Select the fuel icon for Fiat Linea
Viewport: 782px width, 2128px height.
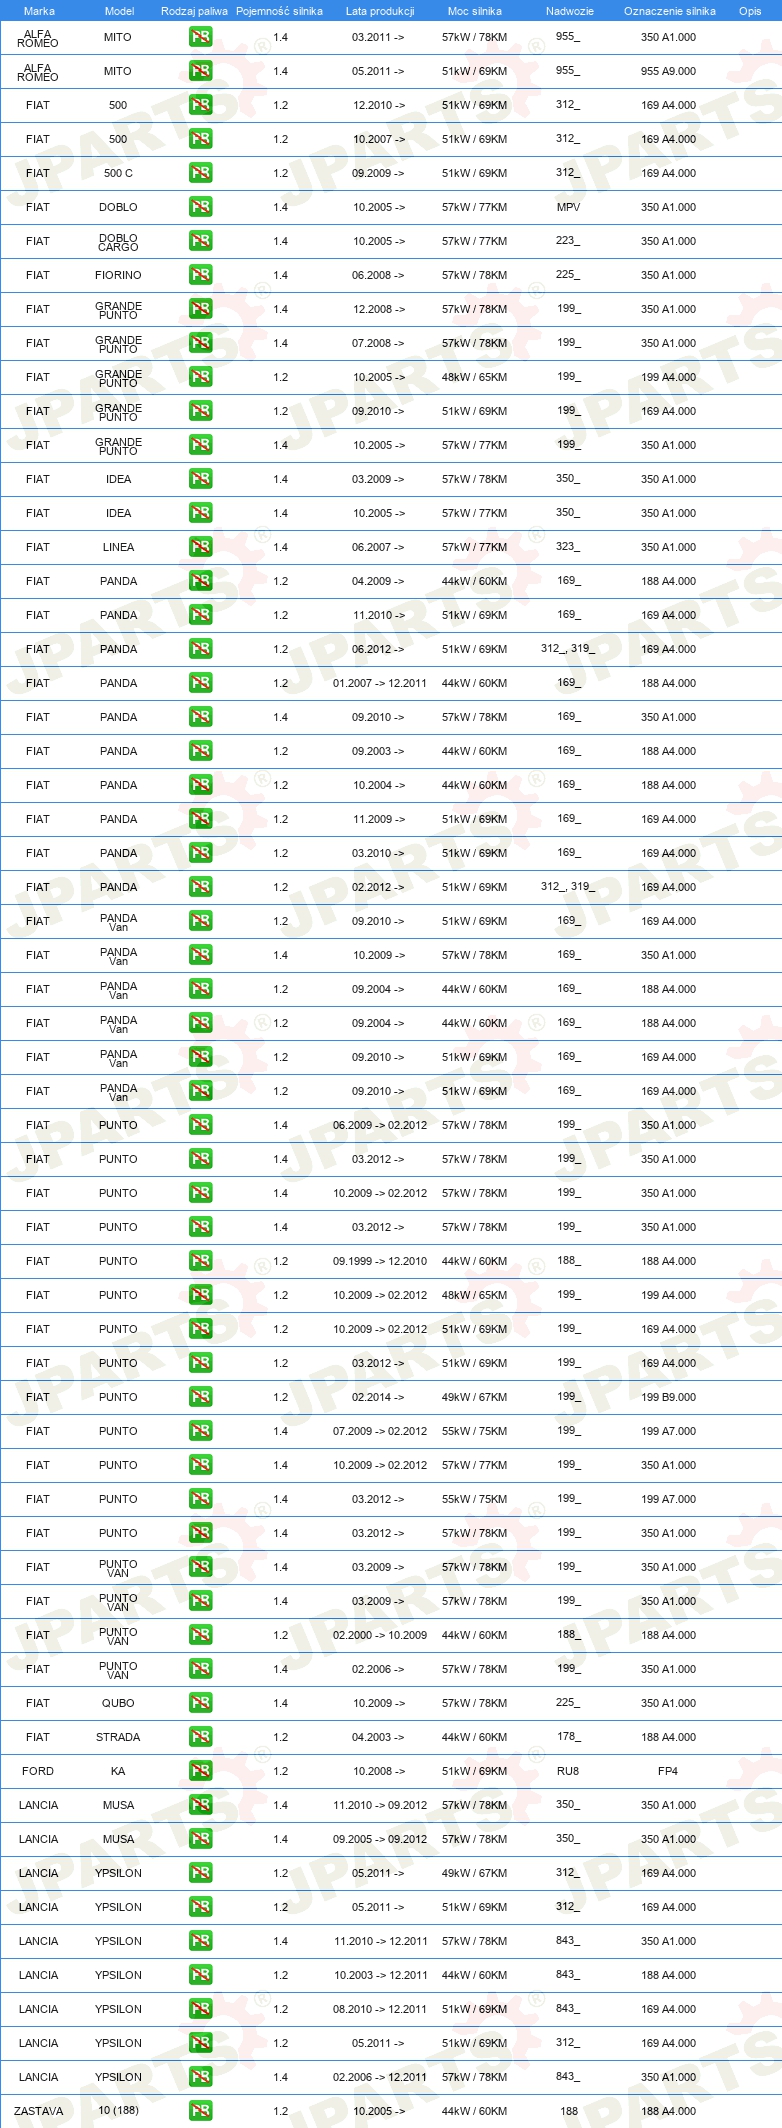[x=200, y=547]
